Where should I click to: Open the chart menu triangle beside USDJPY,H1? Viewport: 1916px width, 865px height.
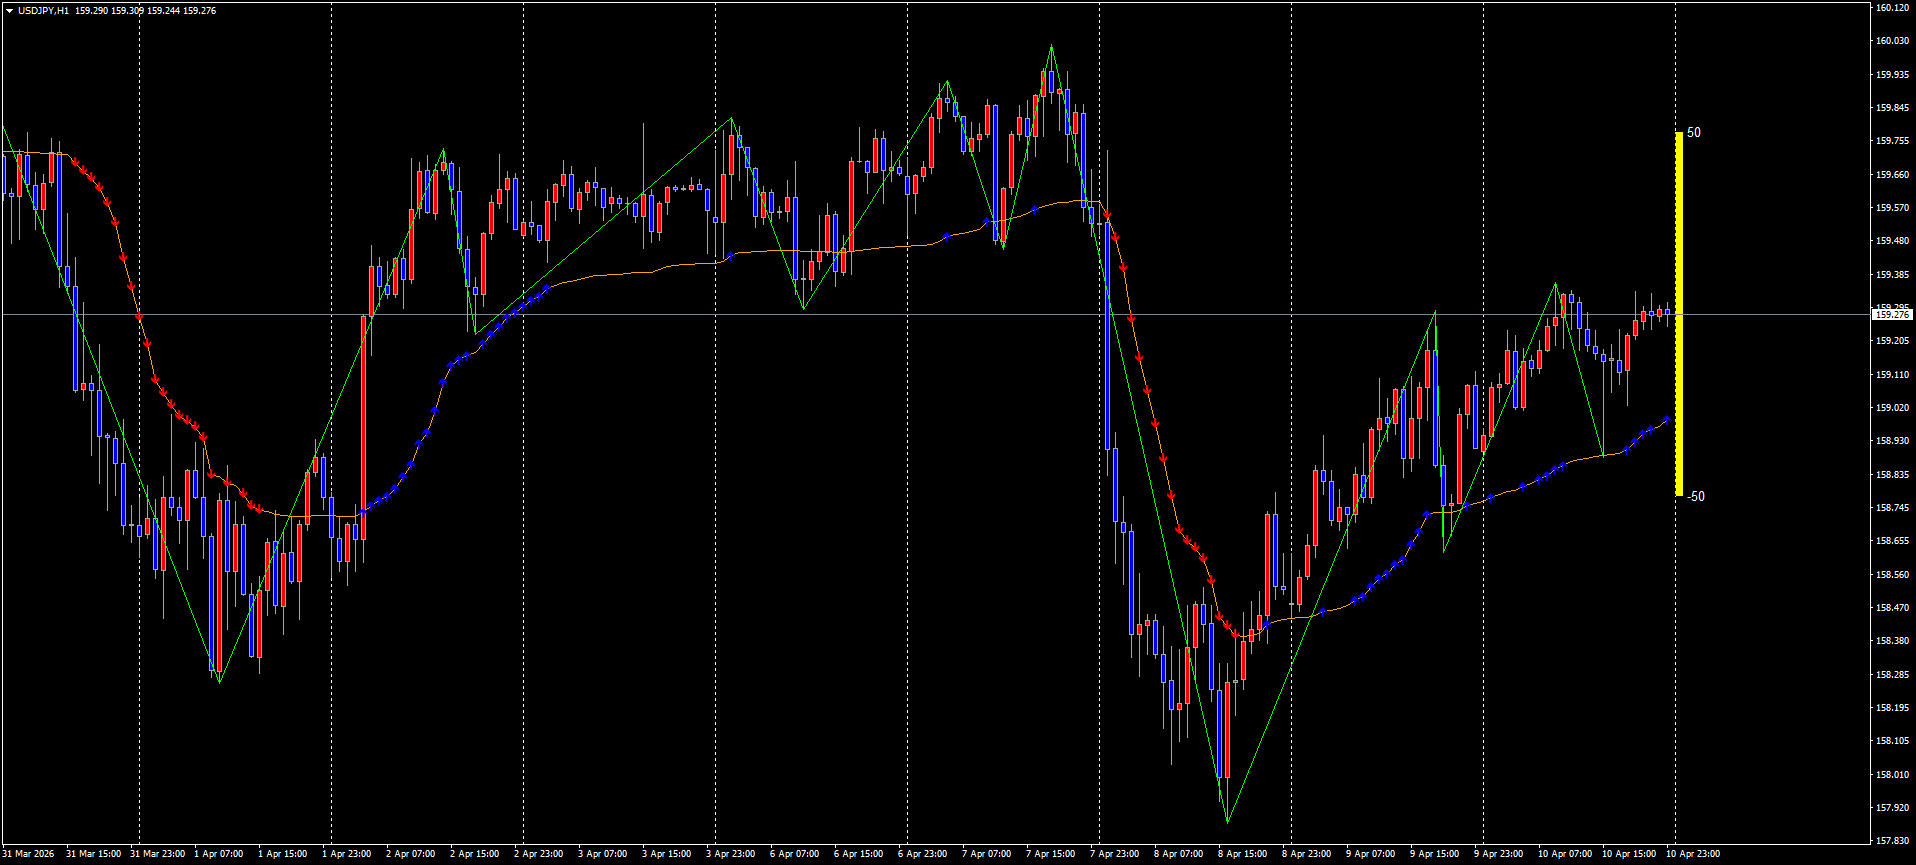[9, 11]
